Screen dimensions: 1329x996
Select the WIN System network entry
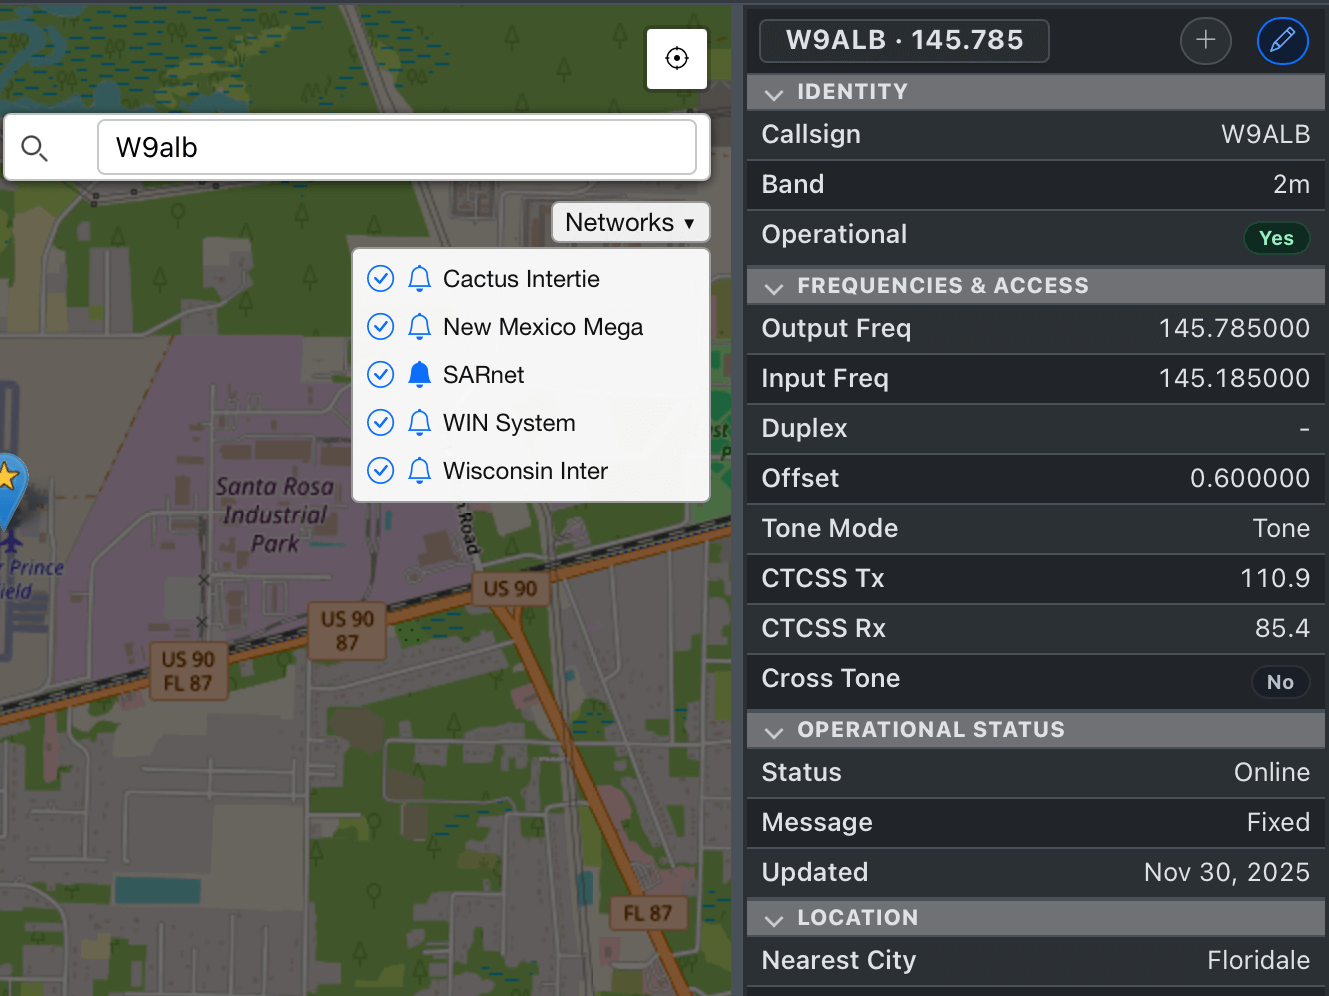point(509,423)
